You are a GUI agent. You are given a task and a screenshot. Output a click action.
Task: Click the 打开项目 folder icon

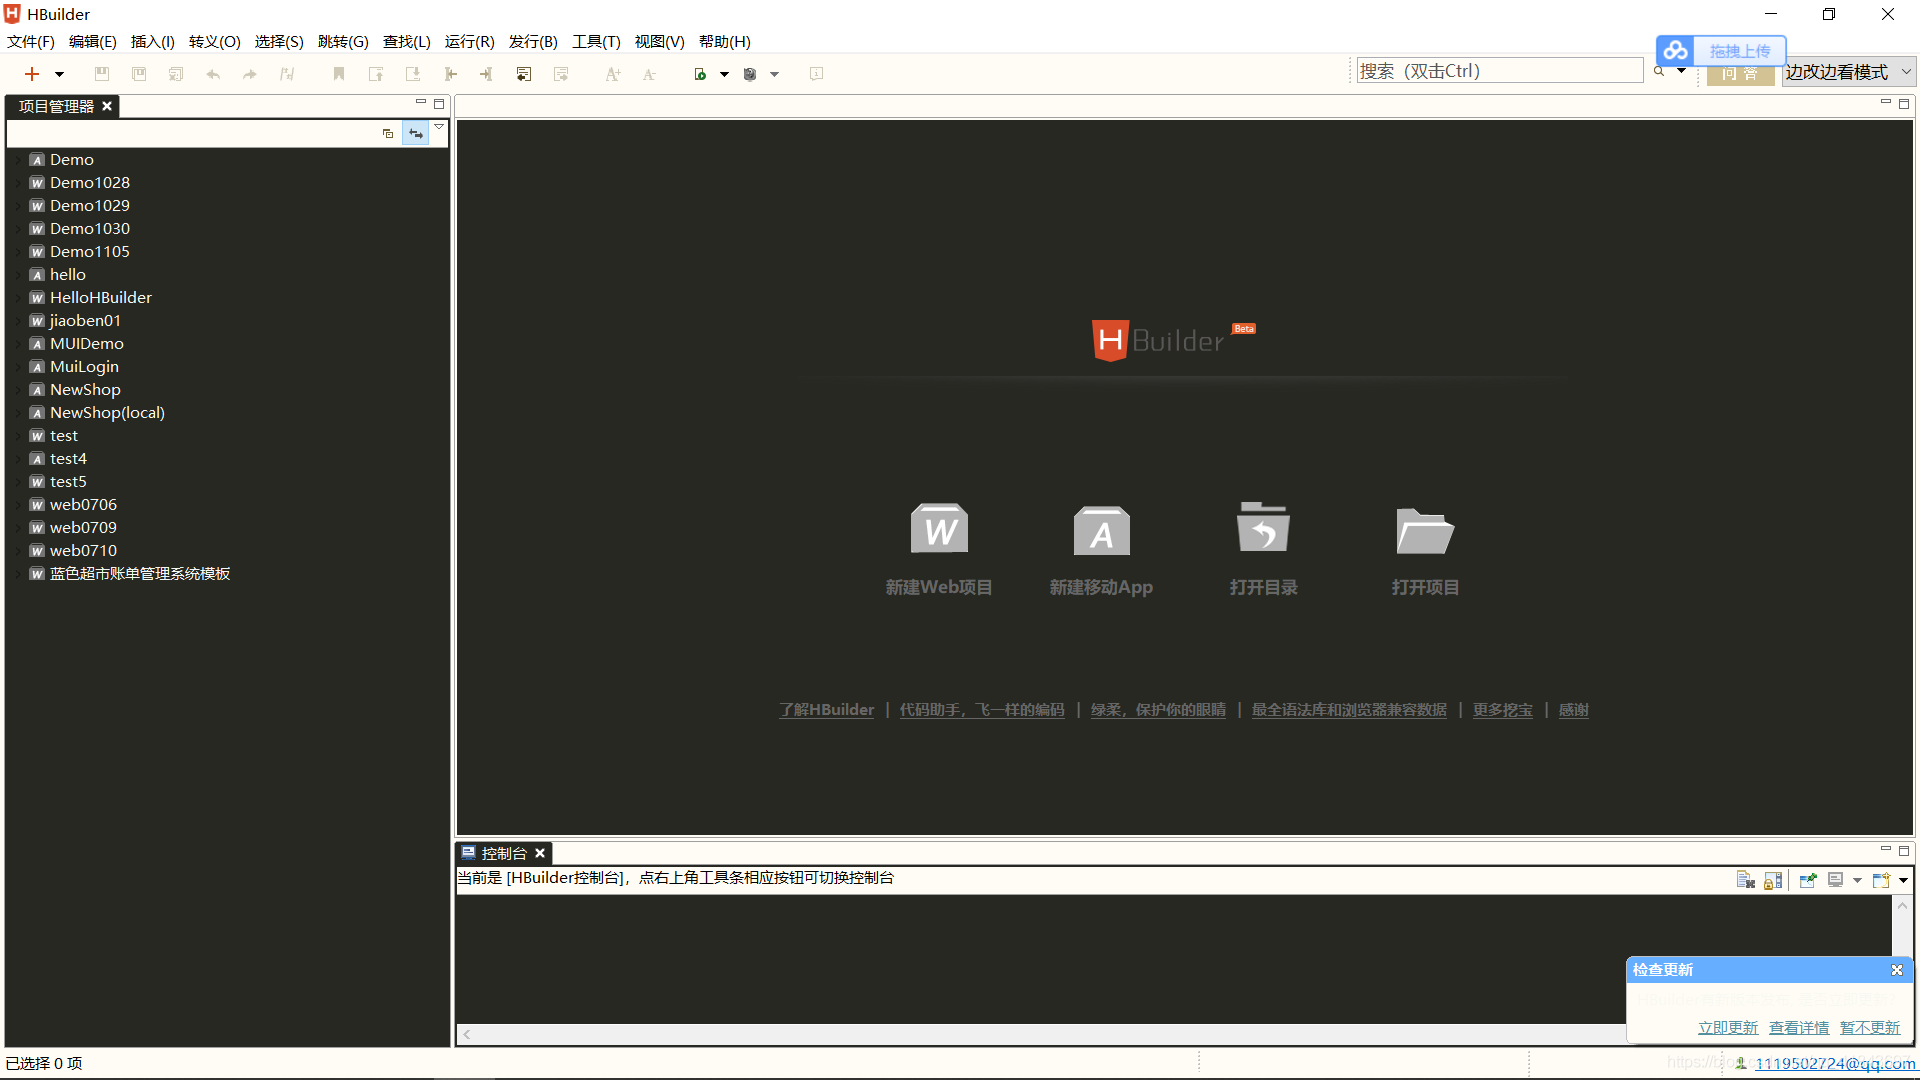pos(1425,530)
